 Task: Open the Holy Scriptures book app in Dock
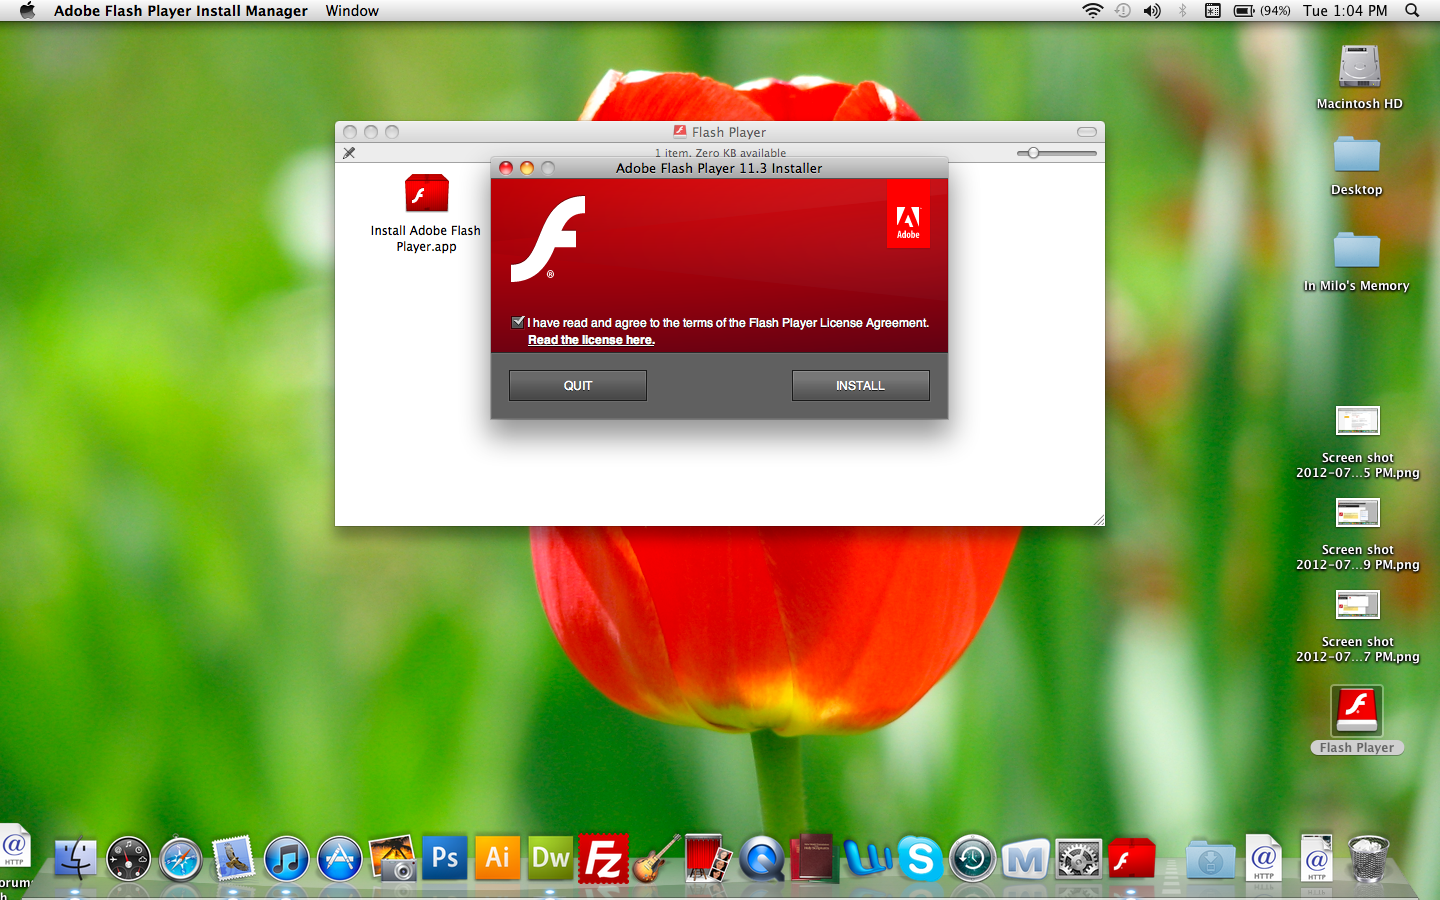814,858
